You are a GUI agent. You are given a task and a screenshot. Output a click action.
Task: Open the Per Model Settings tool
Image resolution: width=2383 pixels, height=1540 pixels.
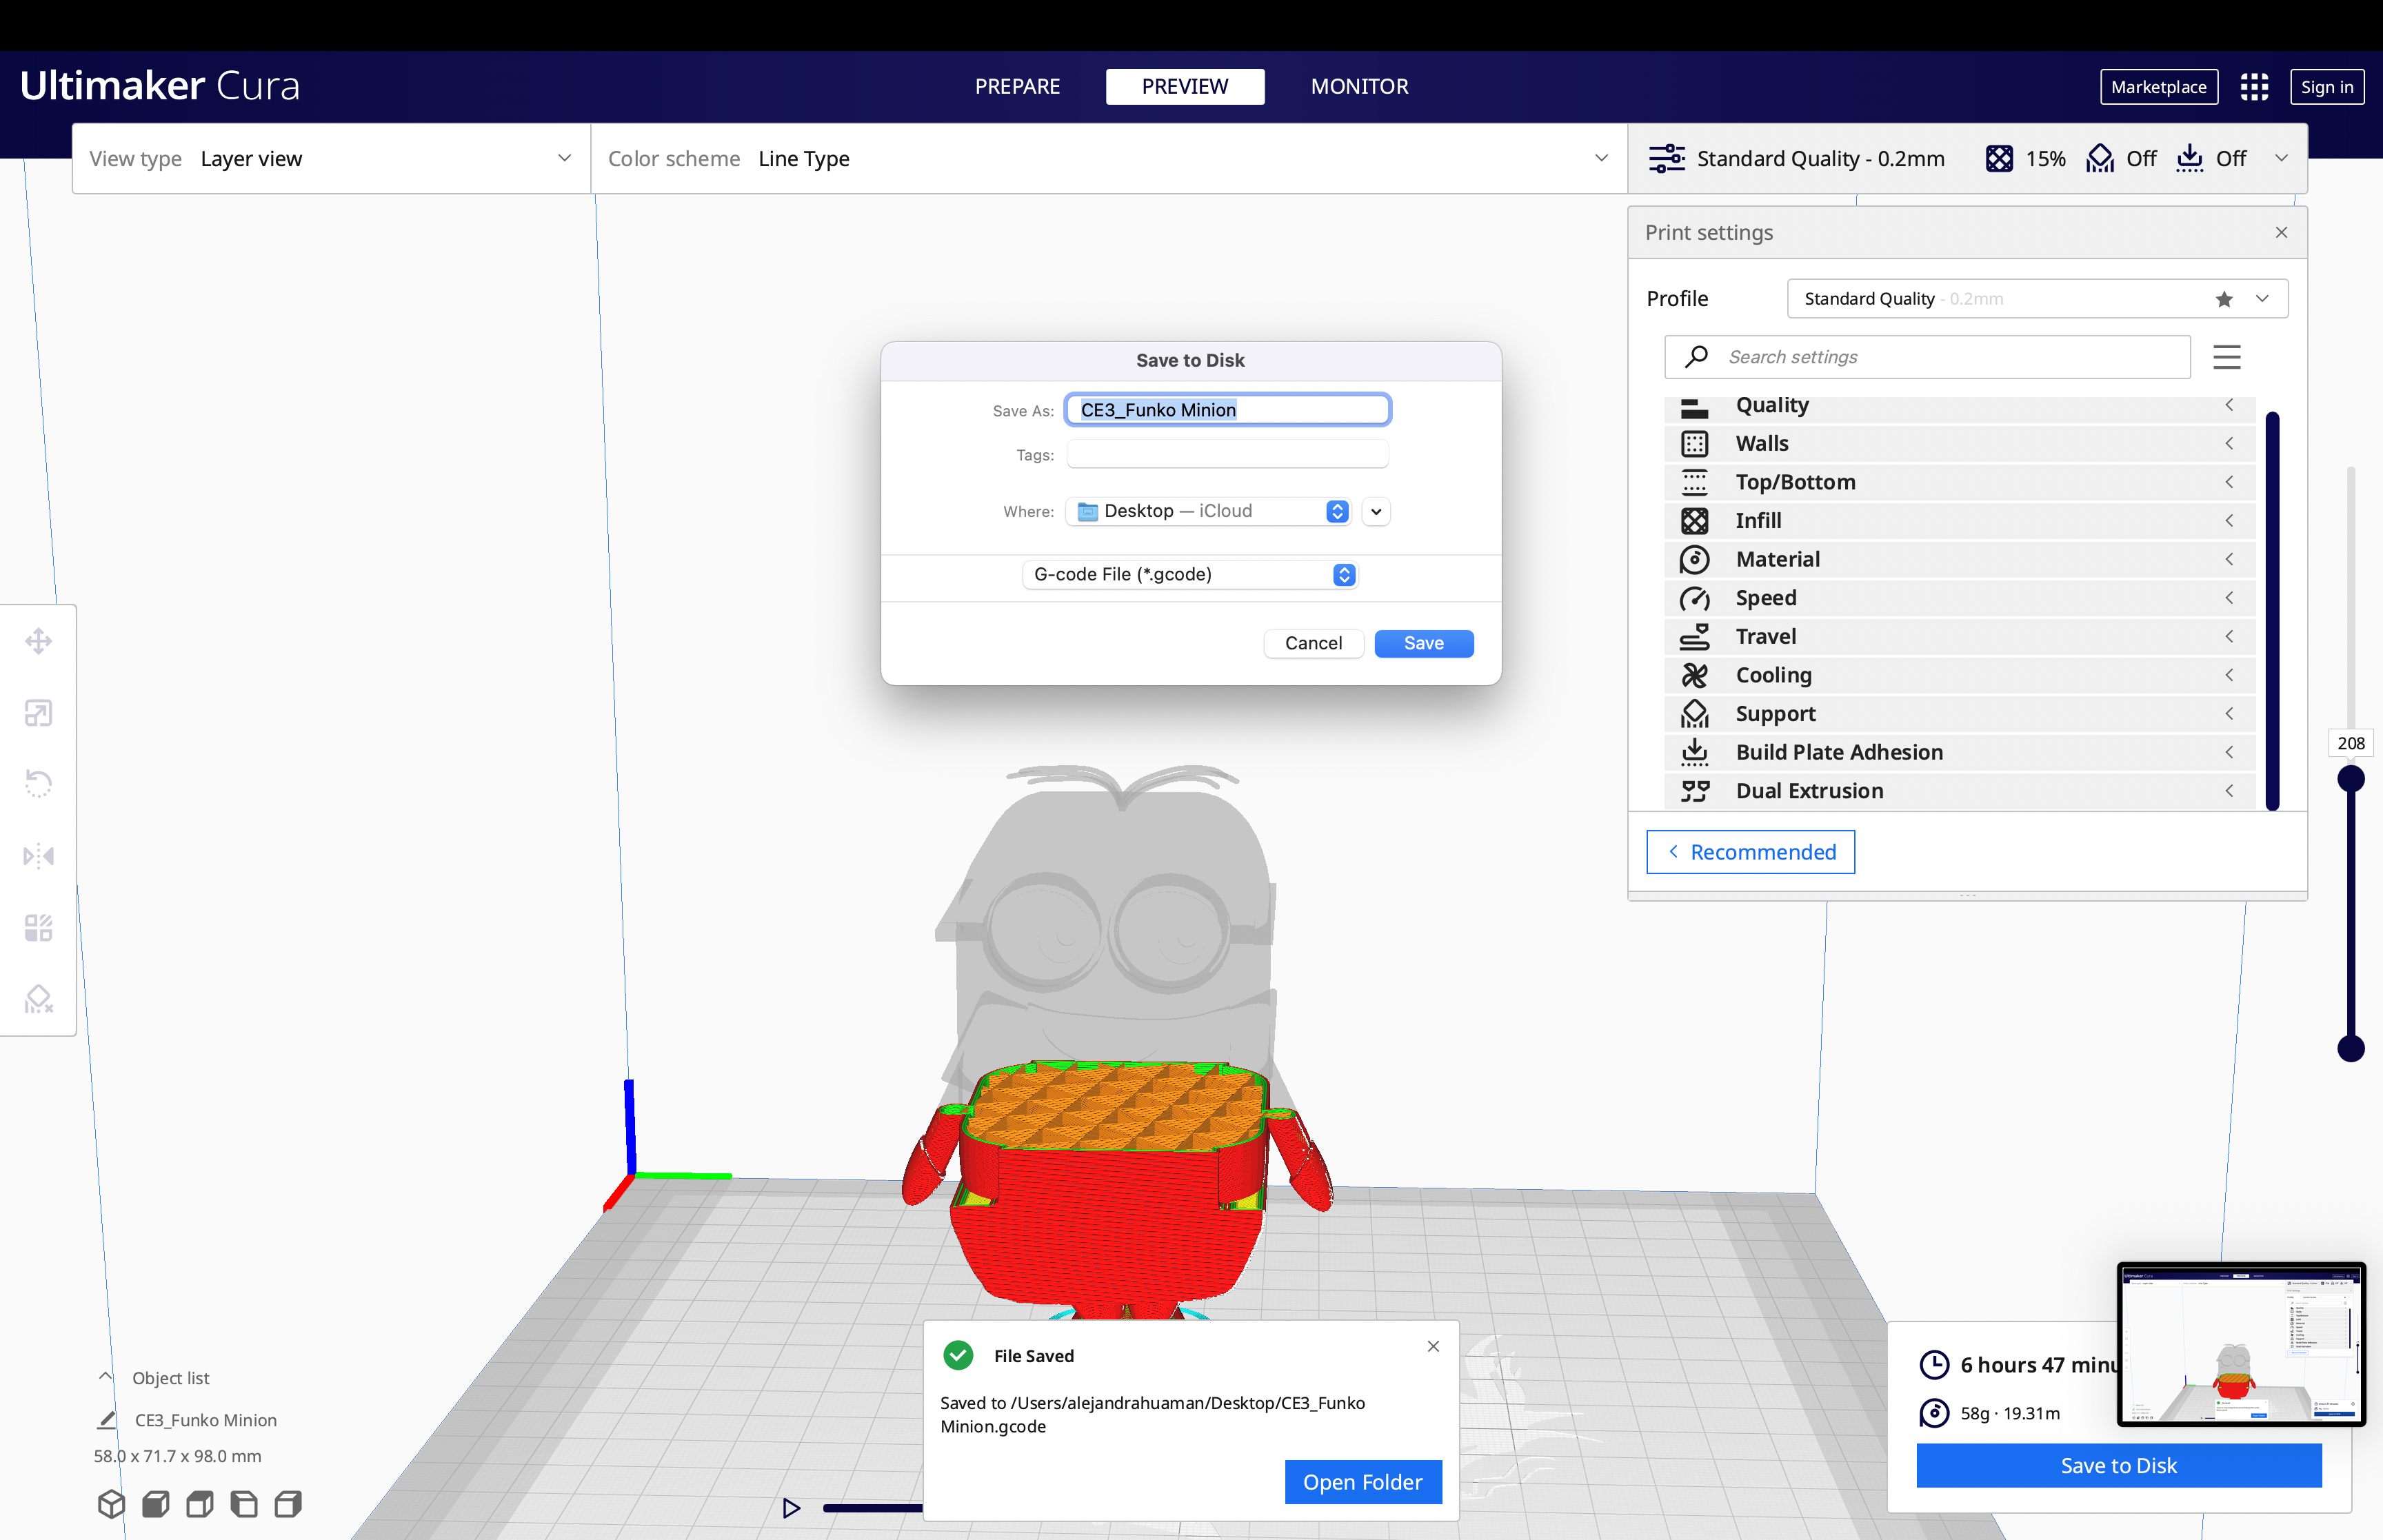coord(38,928)
